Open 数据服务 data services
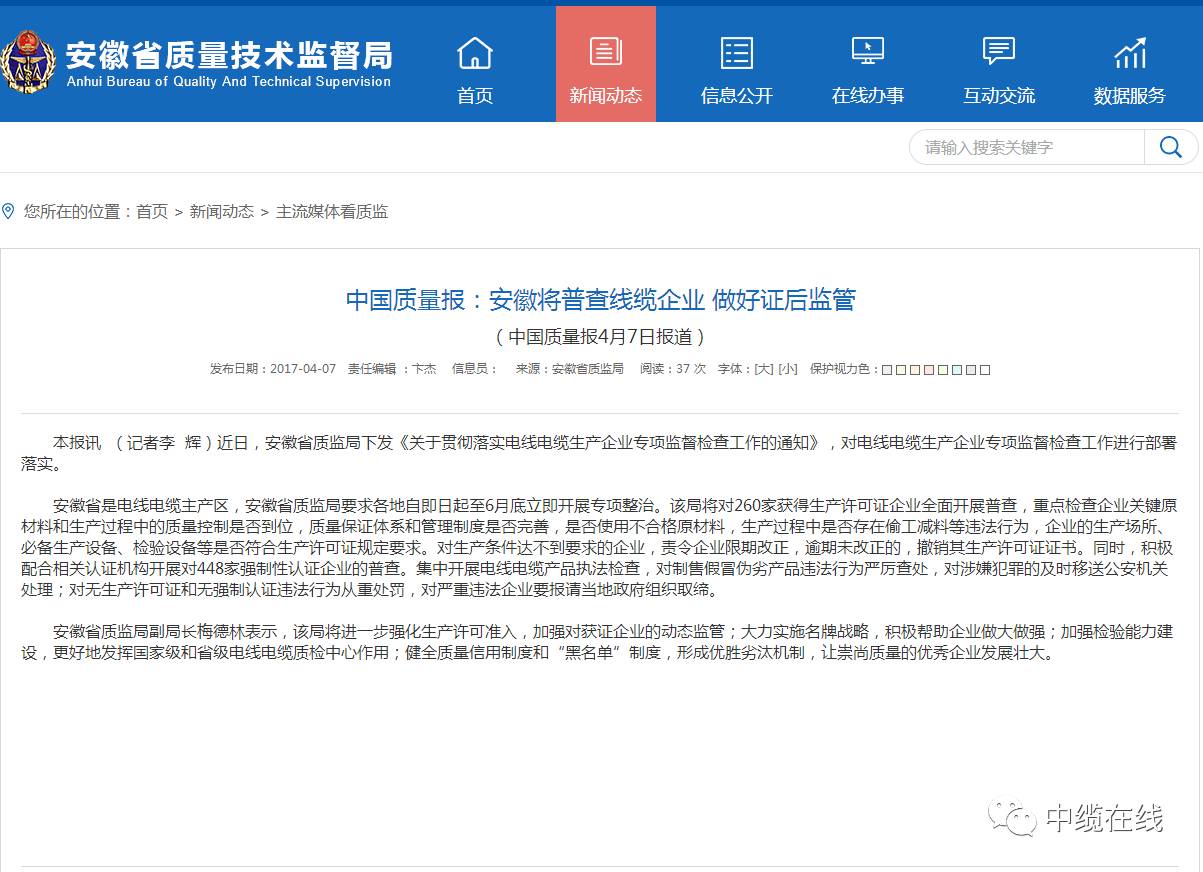 pyautogui.click(x=1130, y=71)
